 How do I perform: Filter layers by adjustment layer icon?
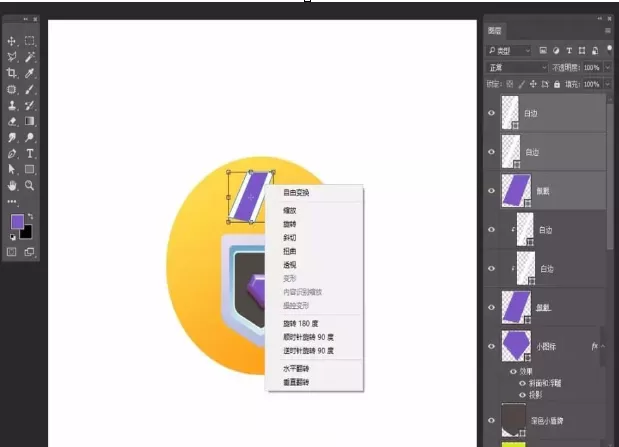(556, 51)
